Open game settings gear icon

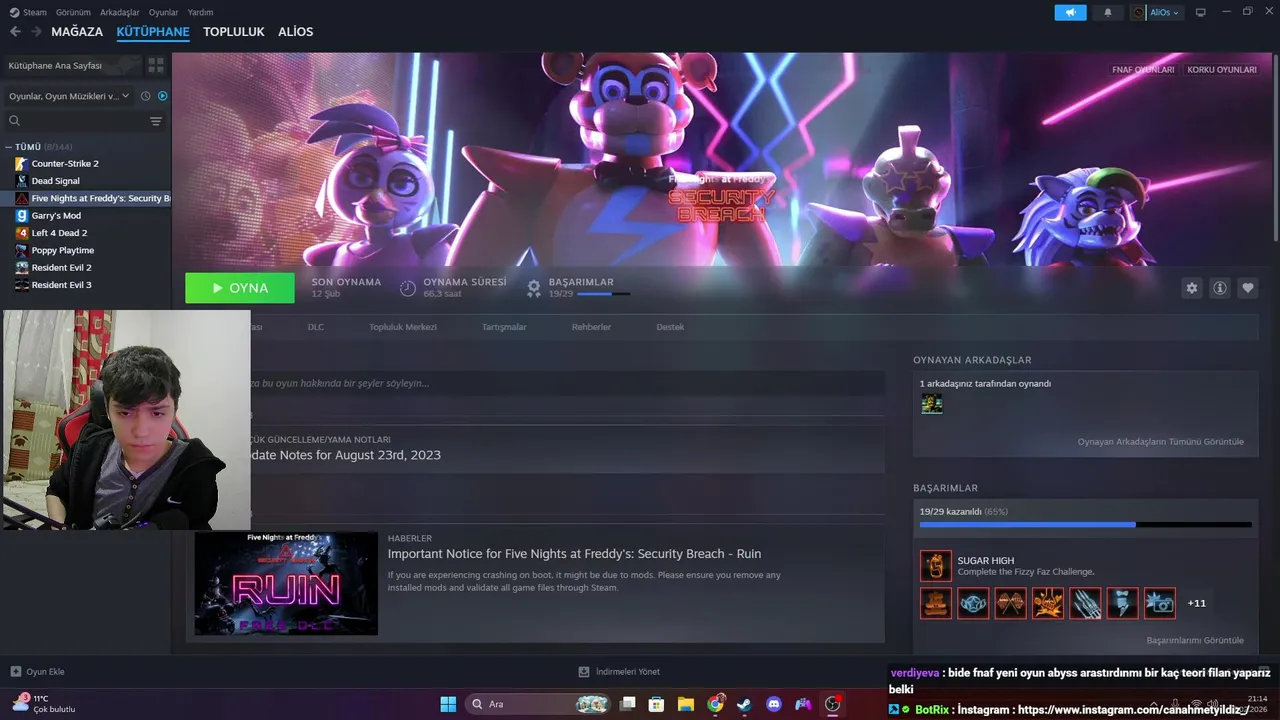pyautogui.click(x=1192, y=288)
